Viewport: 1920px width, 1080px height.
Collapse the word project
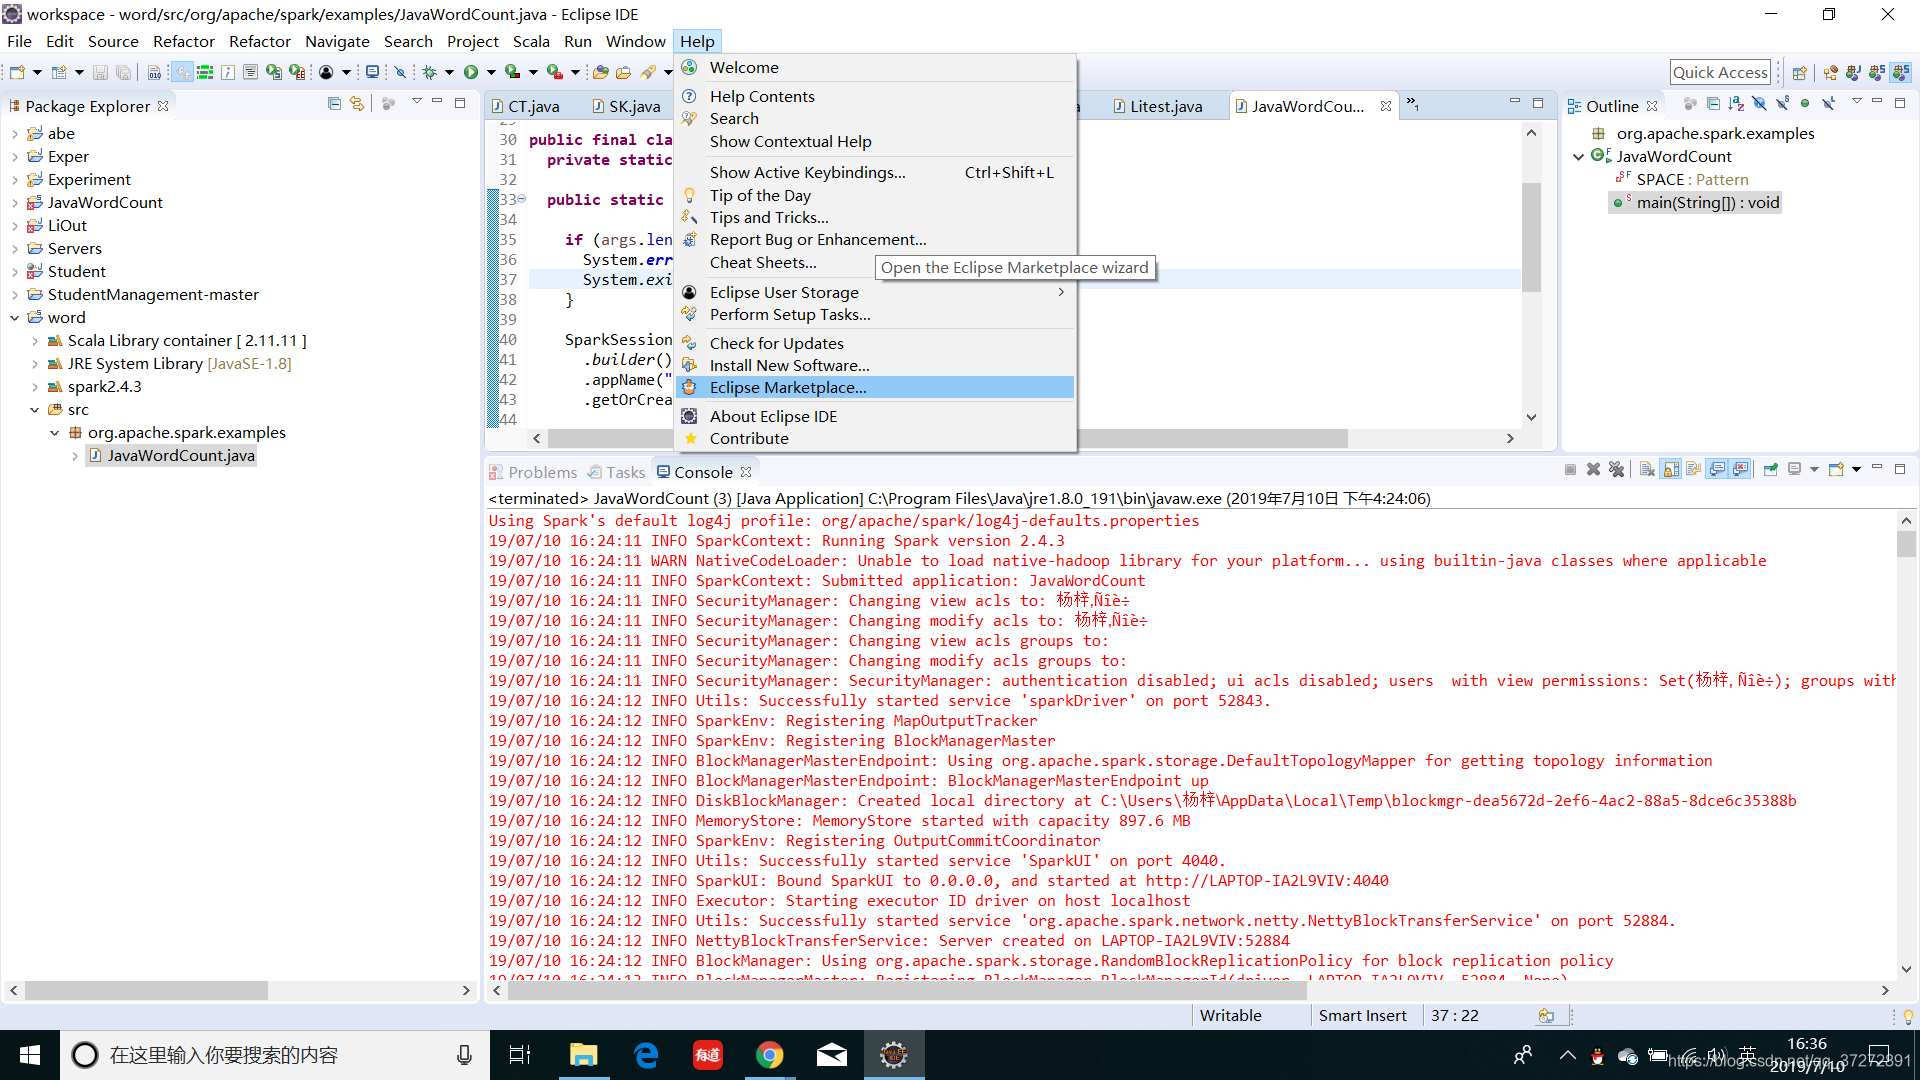(x=14, y=318)
